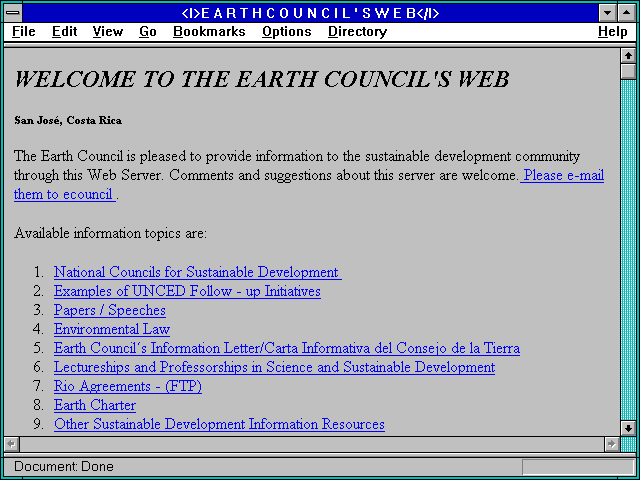This screenshot has width=640, height=480.
Task: Click the progress indicator box in status bar
Action: 578,467
